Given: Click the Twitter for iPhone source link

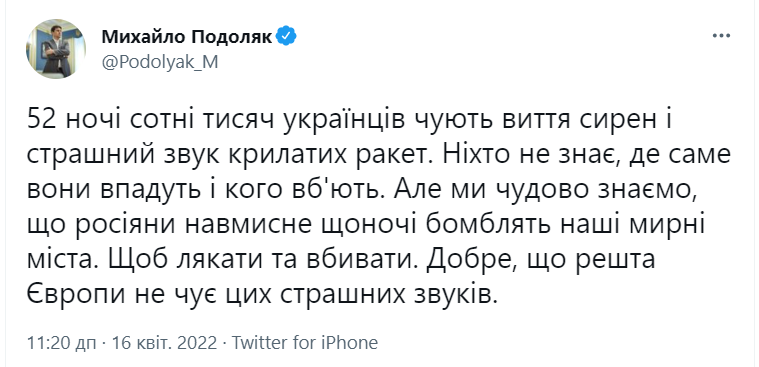Looking at the screenshot, I should tap(304, 343).
